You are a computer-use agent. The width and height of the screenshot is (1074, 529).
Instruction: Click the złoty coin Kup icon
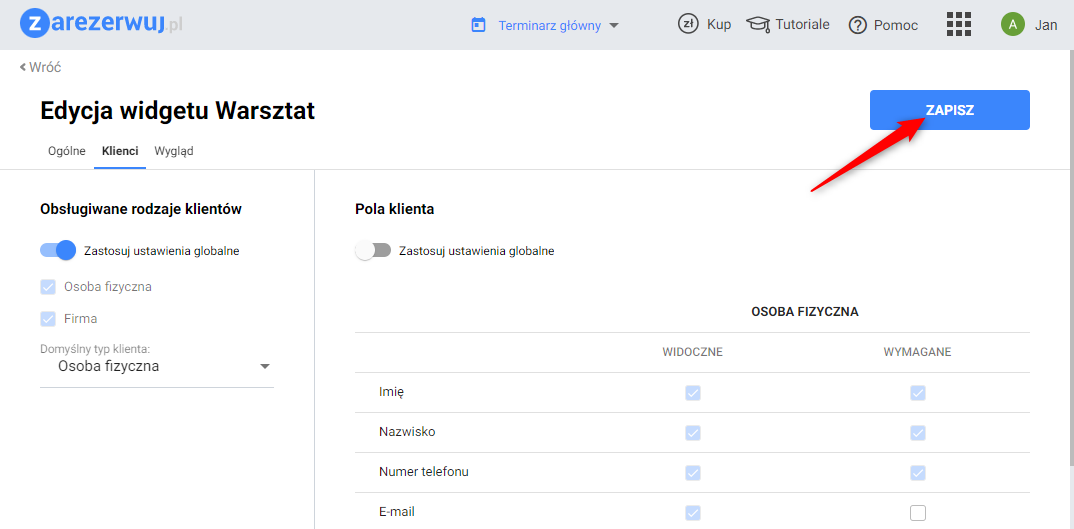pos(688,24)
